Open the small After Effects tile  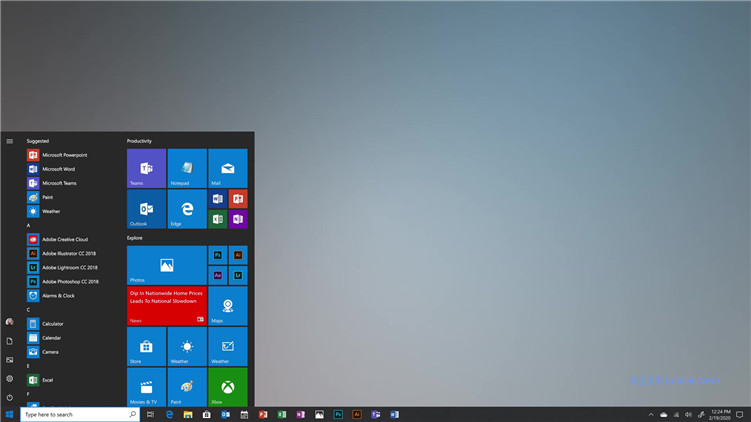[x=217, y=275]
